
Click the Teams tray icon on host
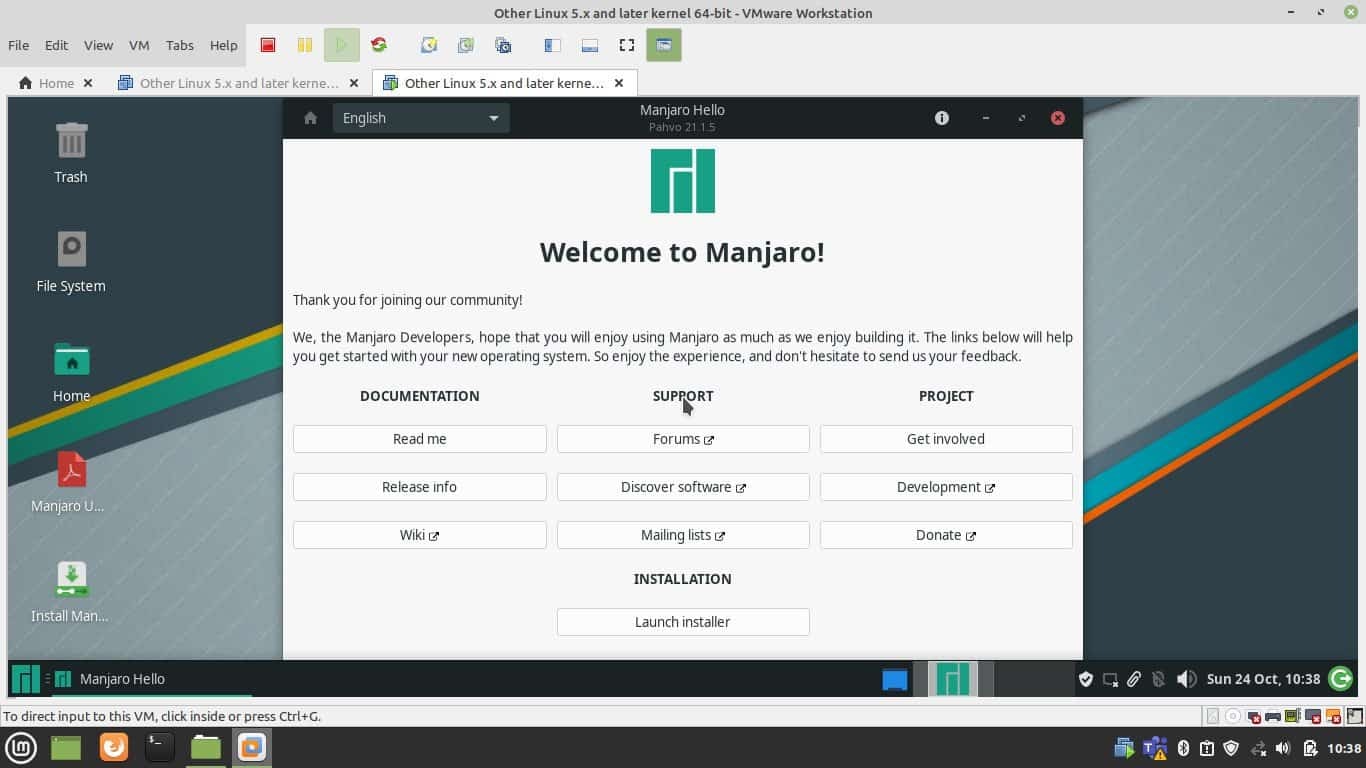click(x=1155, y=748)
